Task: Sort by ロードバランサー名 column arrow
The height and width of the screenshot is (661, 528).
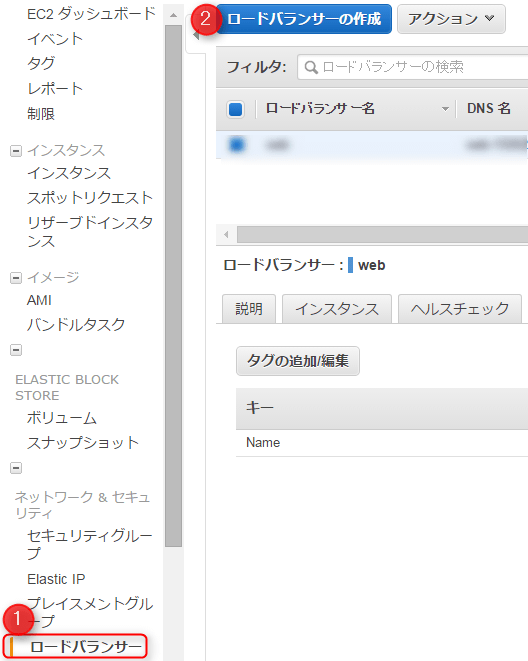Action: [445, 109]
